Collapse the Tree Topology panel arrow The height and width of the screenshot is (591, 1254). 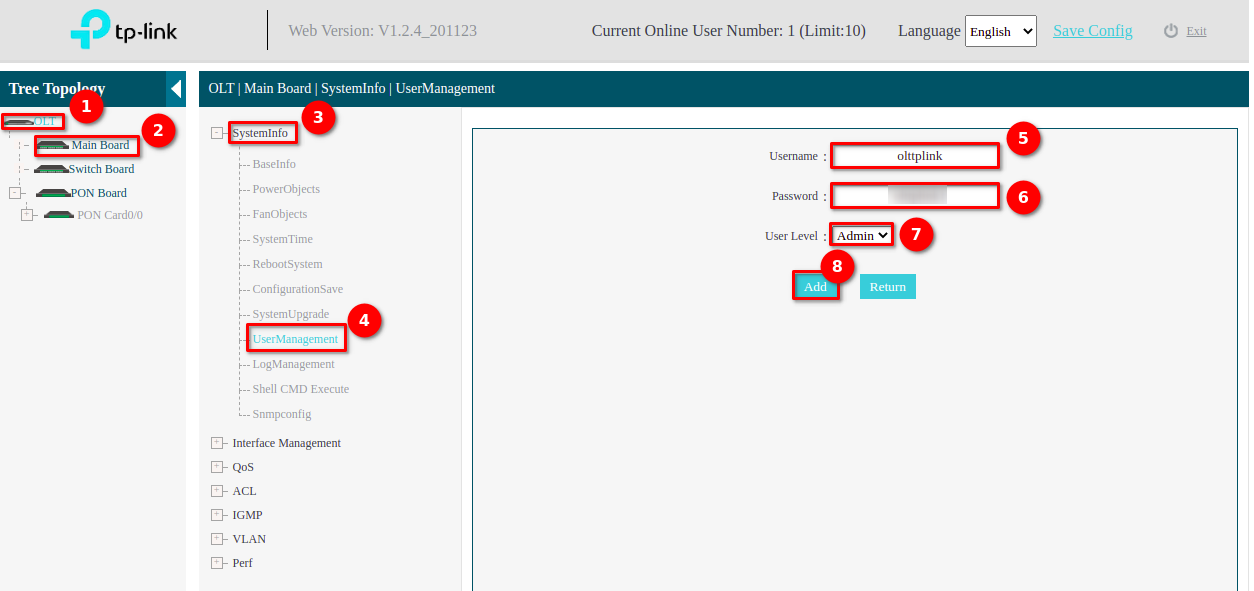pos(176,89)
